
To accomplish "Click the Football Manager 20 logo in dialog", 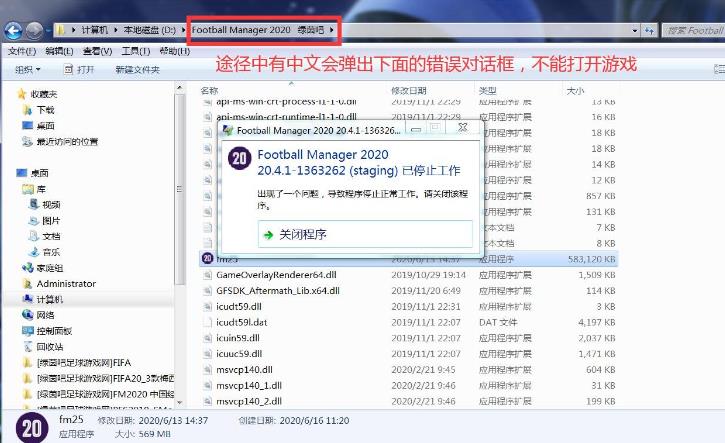I will (240, 159).
